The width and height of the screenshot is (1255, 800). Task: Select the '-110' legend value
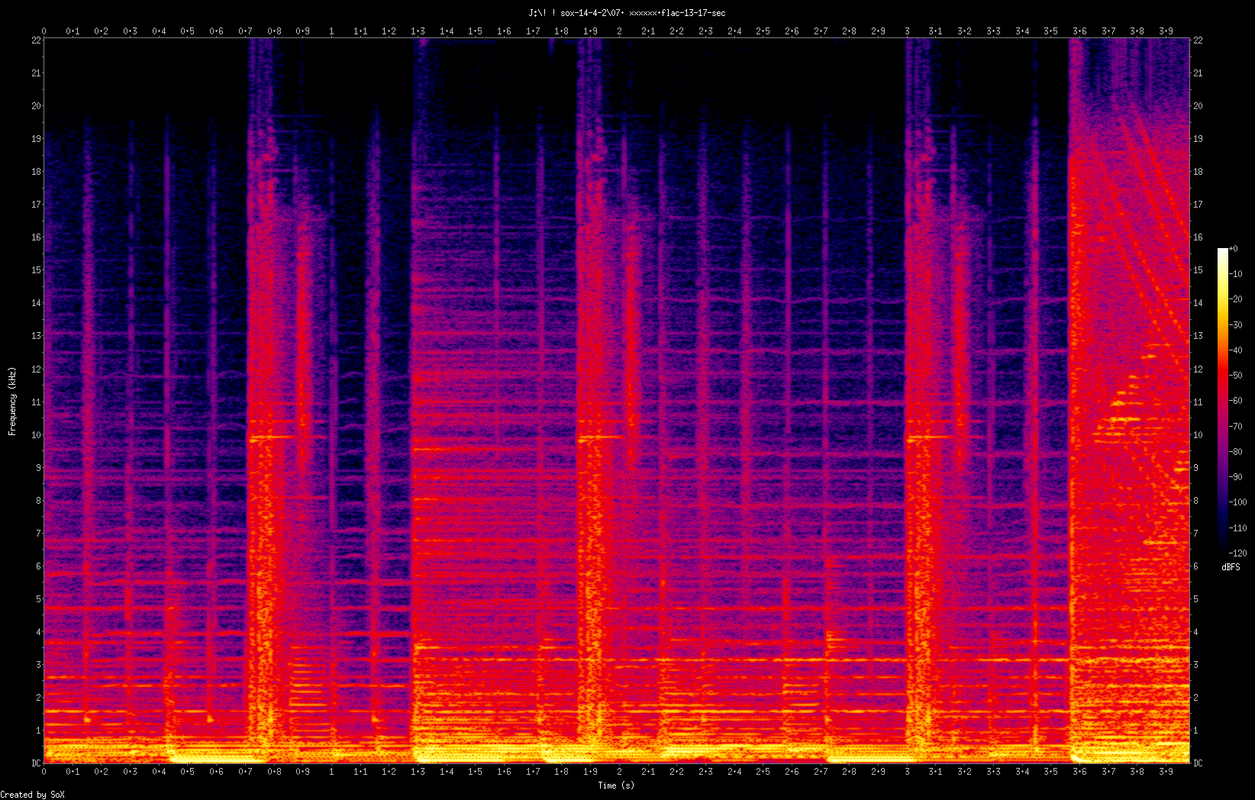pyautogui.click(x=1239, y=528)
